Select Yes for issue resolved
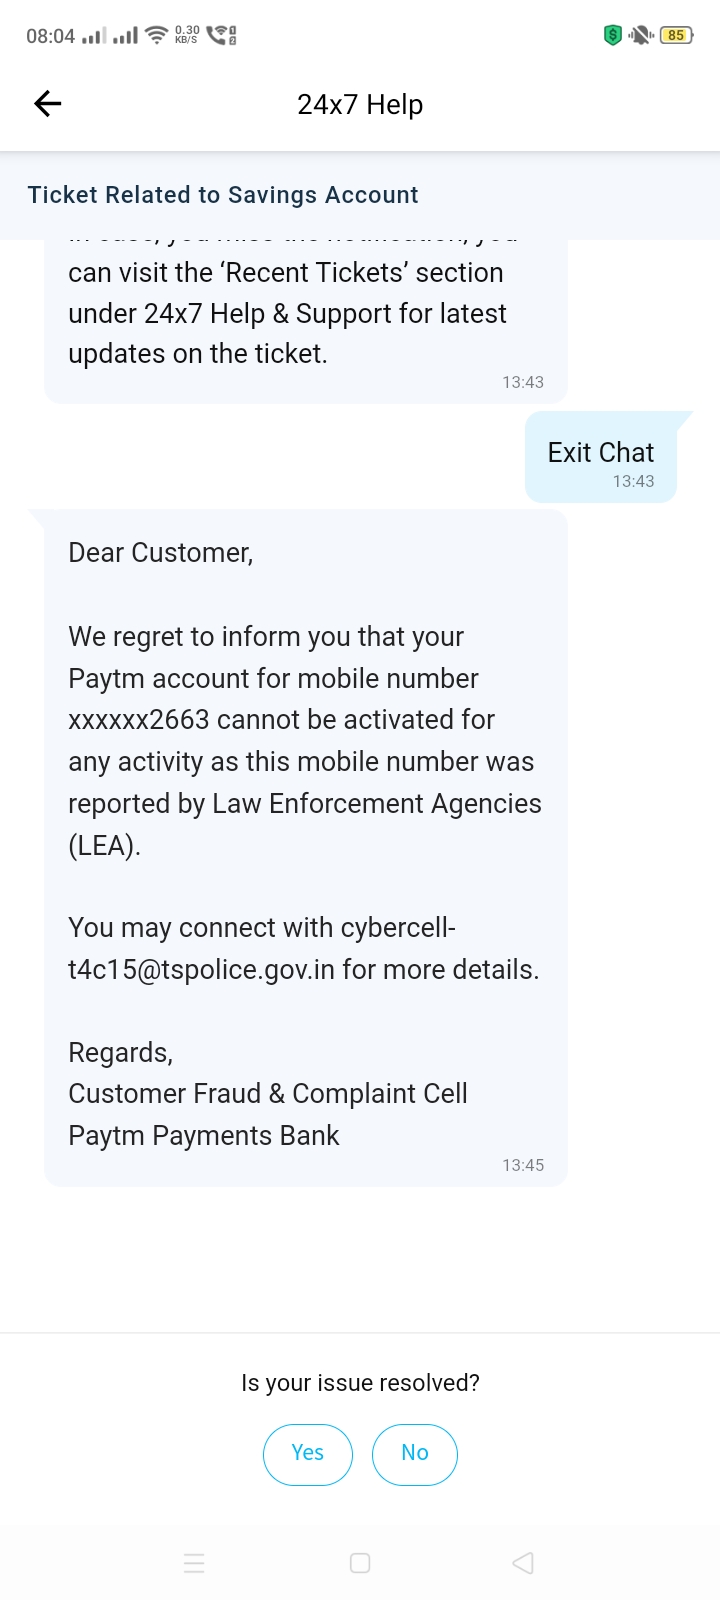 [x=308, y=1454]
